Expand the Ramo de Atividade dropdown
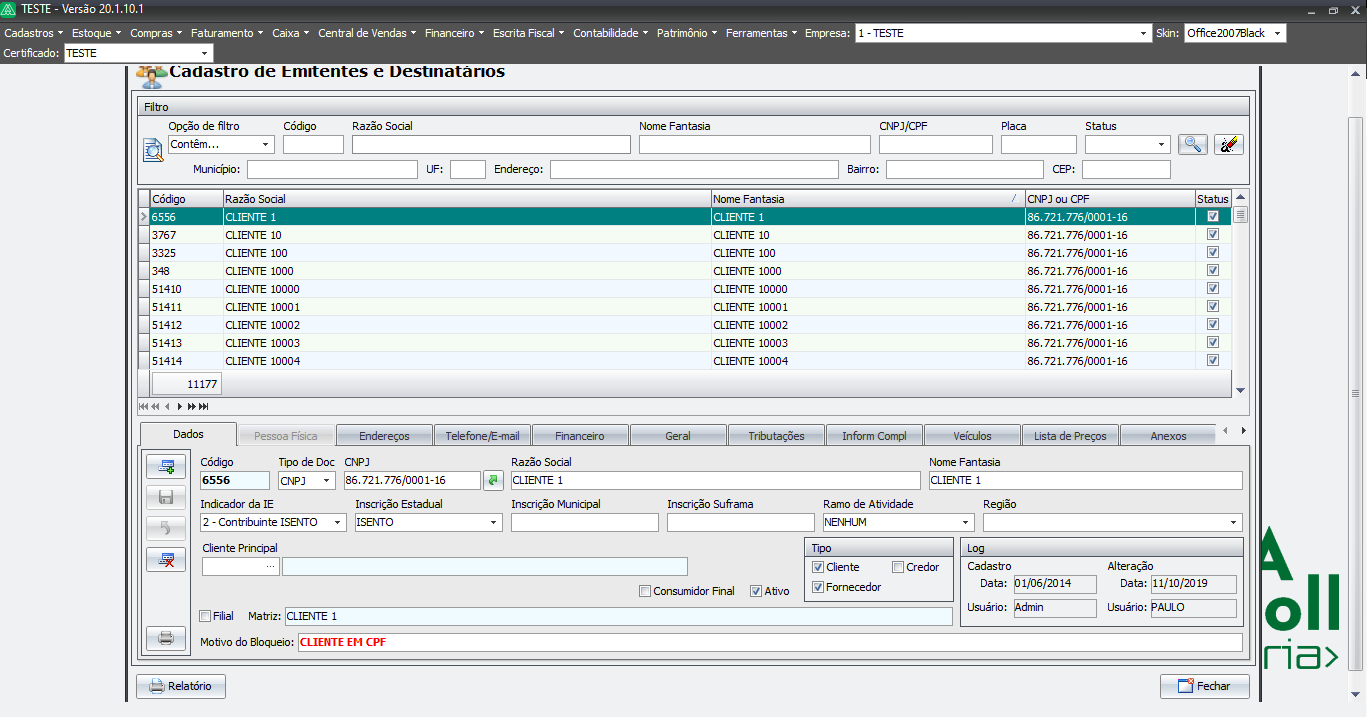1367x717 pixels. [965, 522]
